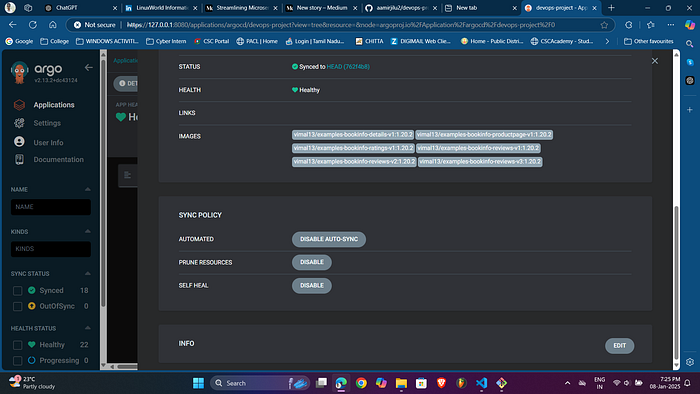Collapse the KINDS filter section
The width and height of the screenshot is (700, 394).
click(88, 232)
